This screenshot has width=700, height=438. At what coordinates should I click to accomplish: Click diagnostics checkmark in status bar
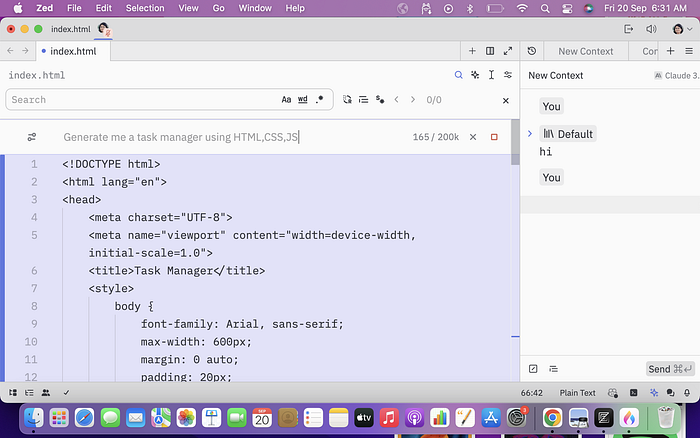point(66,392)
